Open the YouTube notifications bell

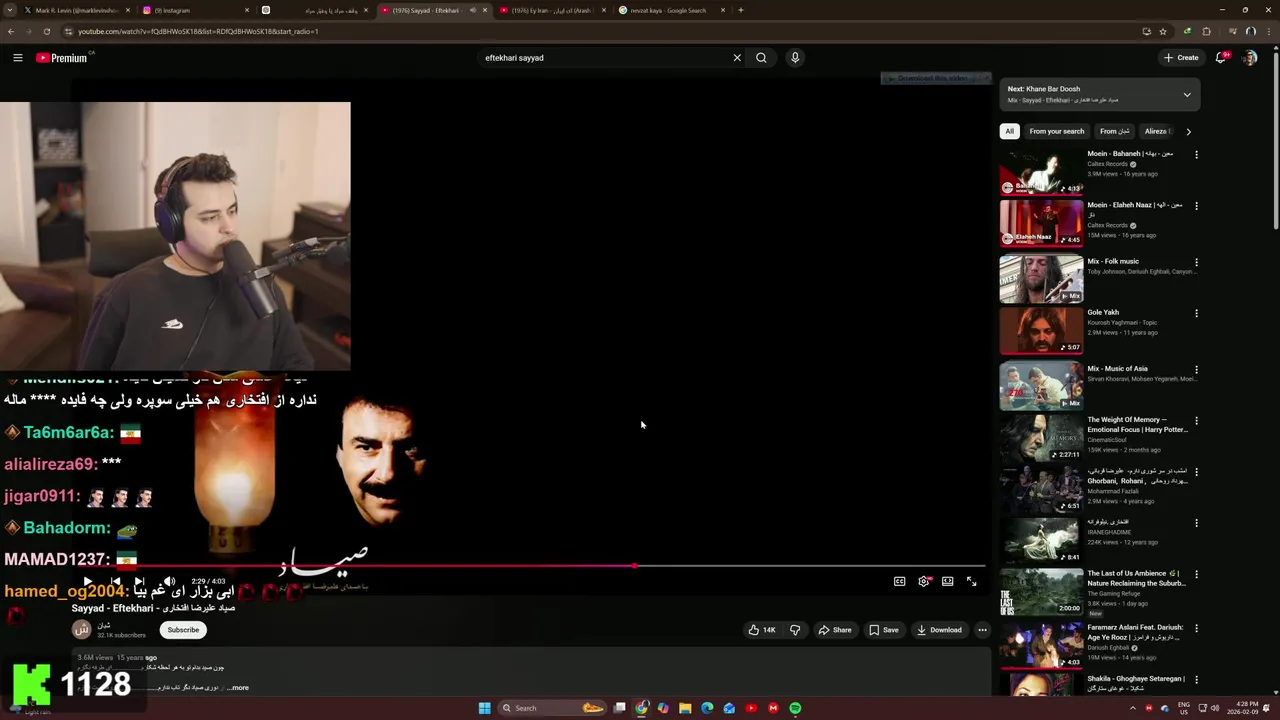[1220, 58]
